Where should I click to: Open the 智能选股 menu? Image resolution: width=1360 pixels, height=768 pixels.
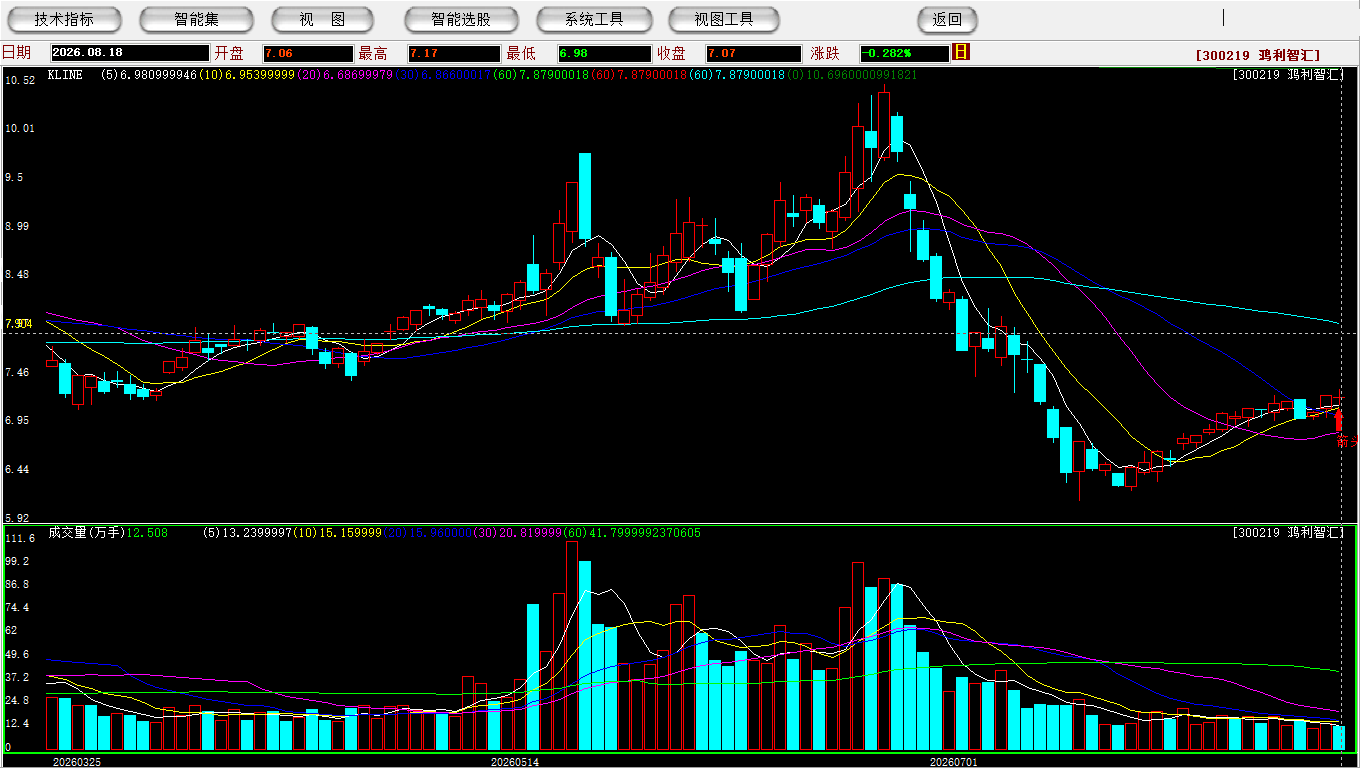pyautogui.click(x=461, y=19)
